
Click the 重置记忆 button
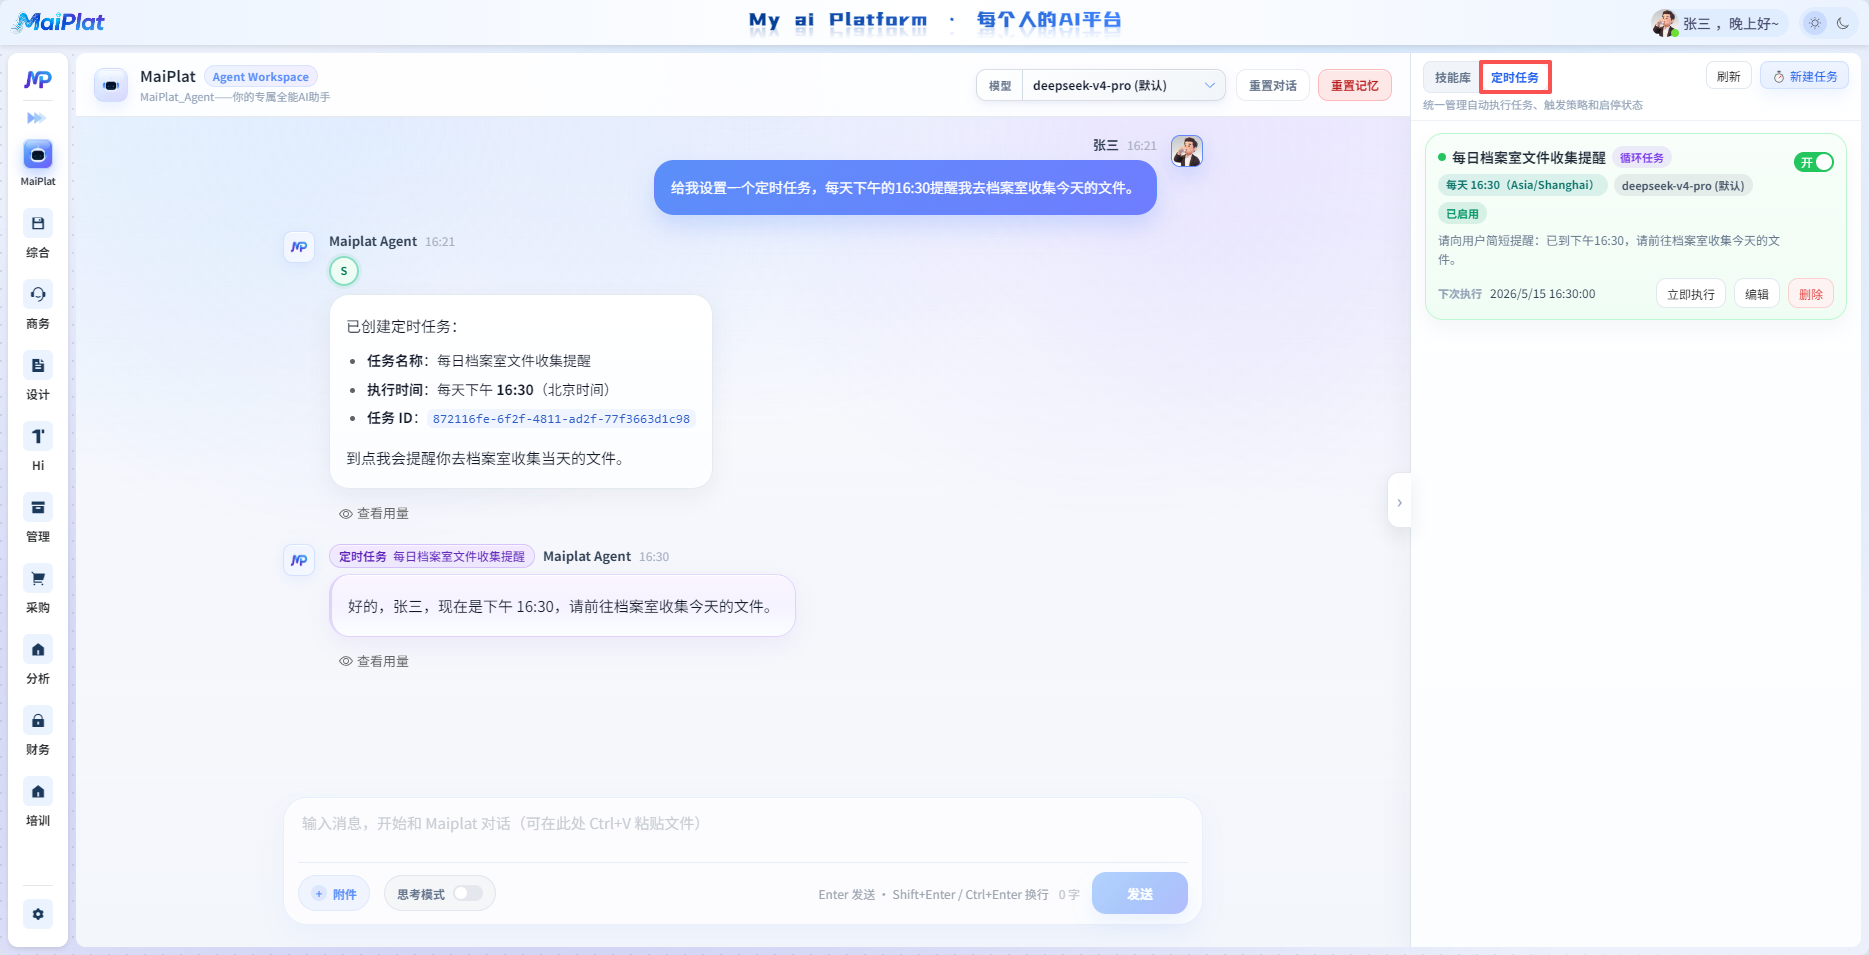pyautogui.click(x=1354, y=86)
